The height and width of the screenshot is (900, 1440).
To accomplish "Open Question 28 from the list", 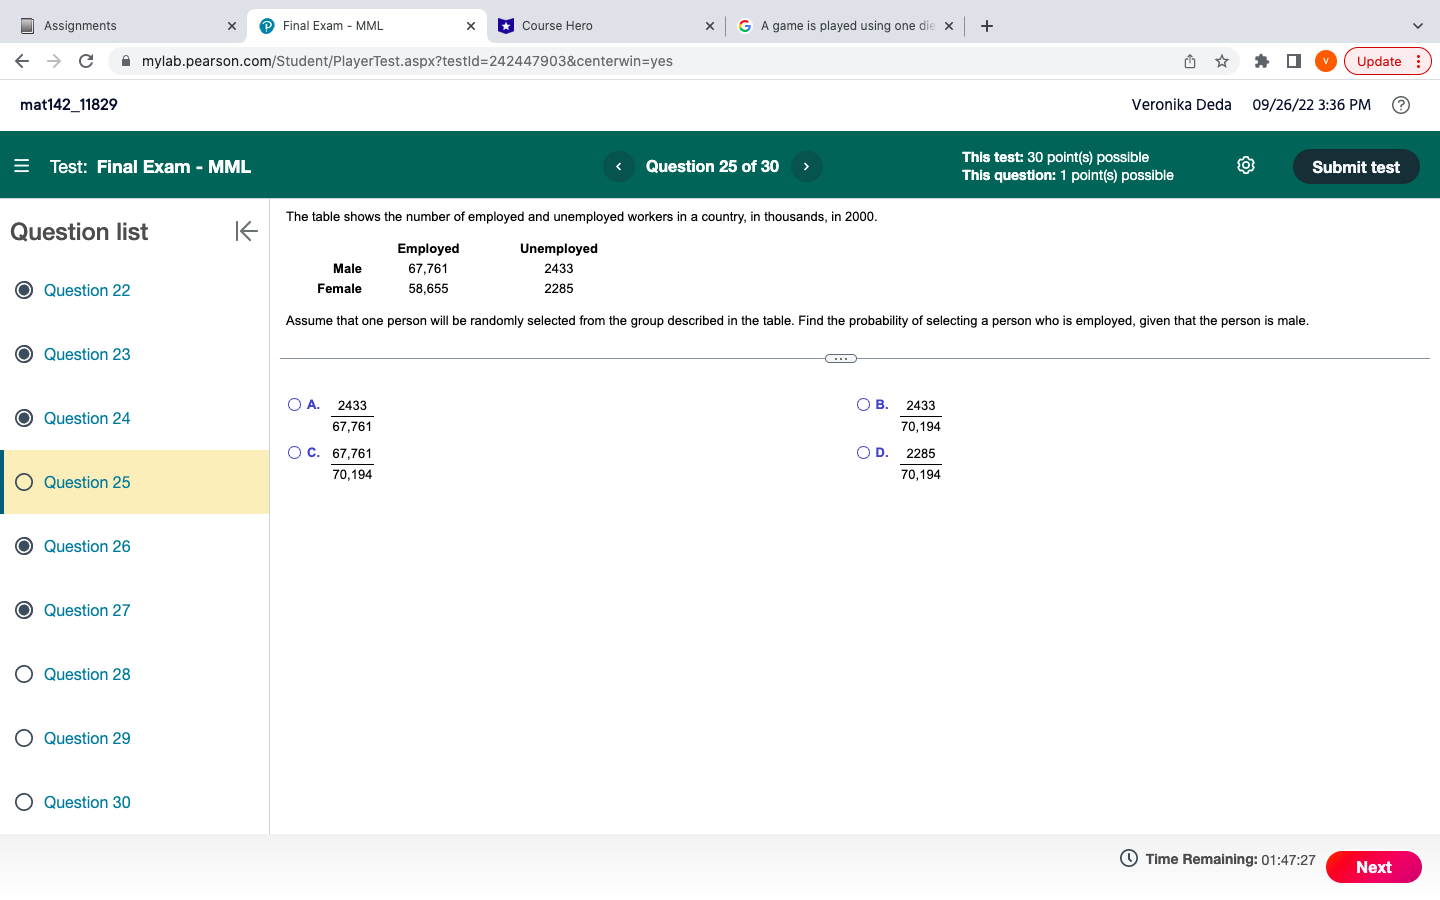I will point(87,674).
